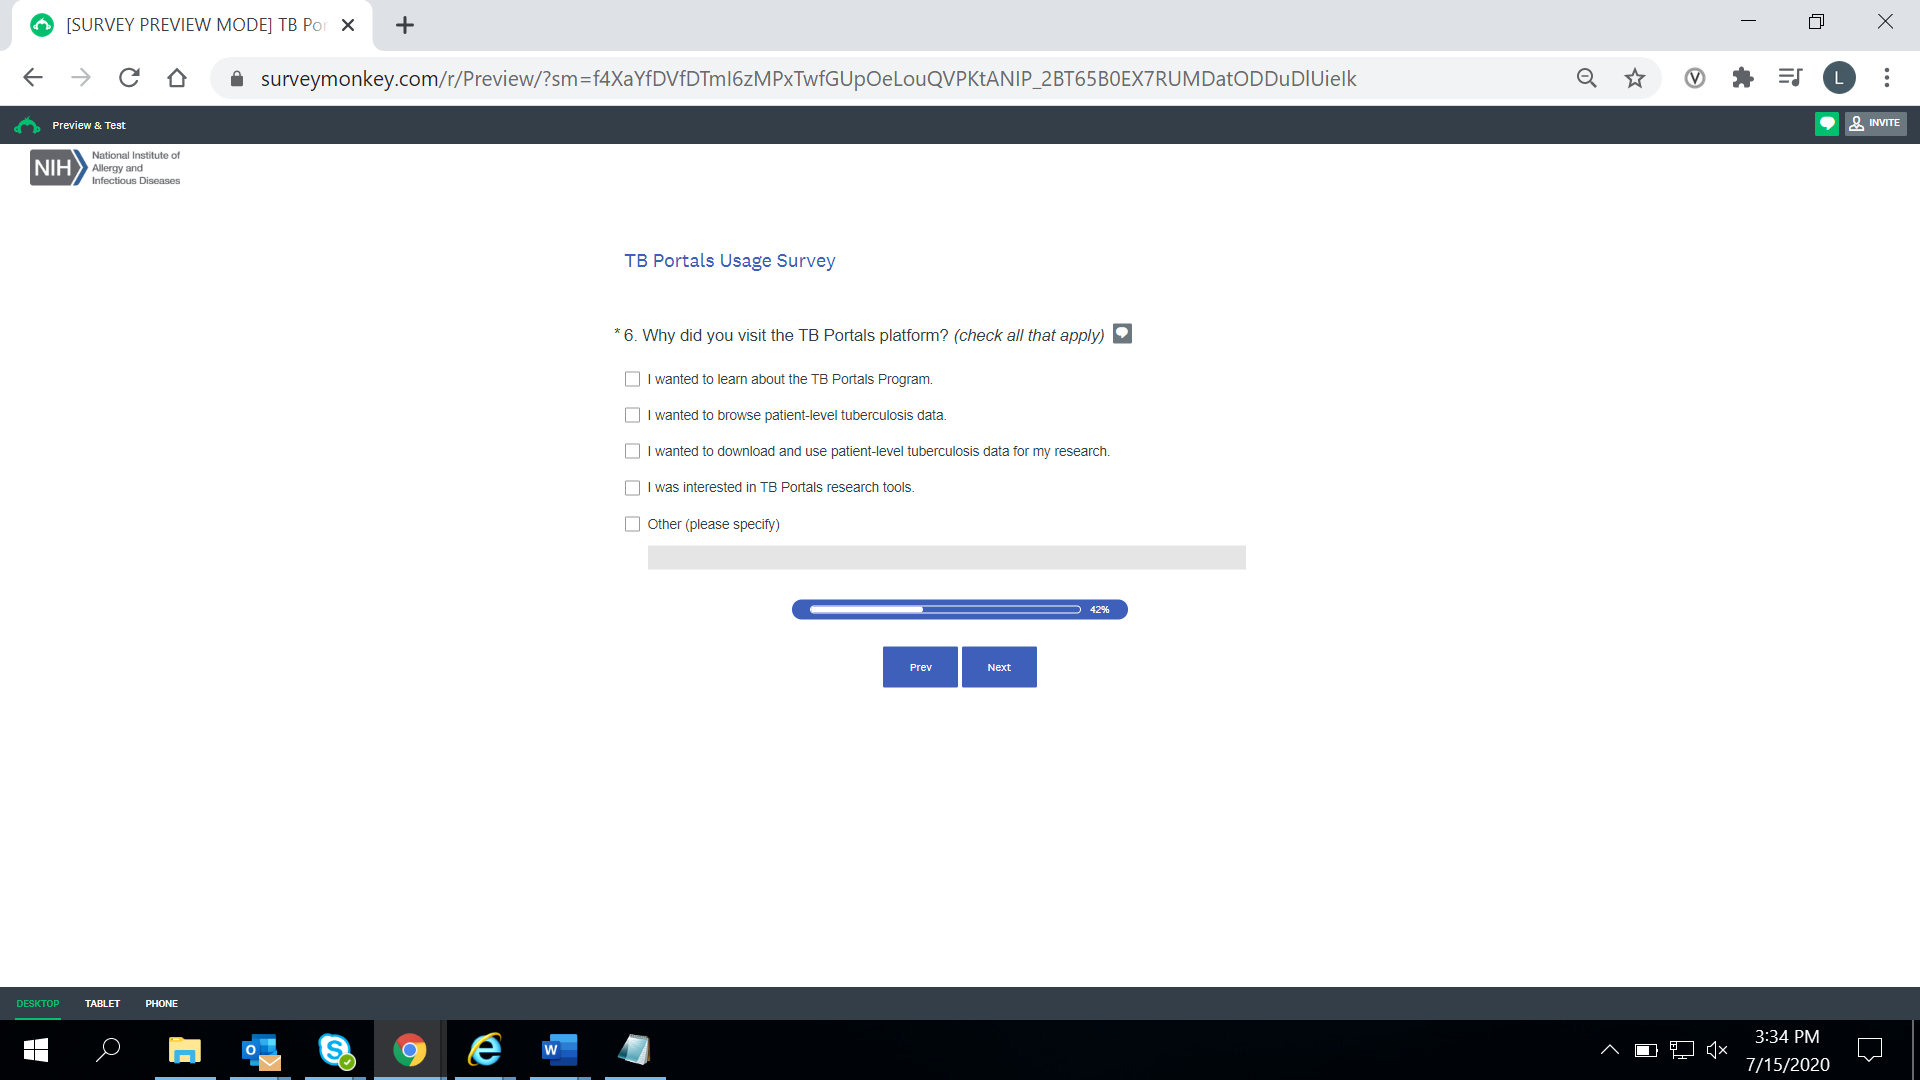Open the green feedback chat icon

pyautogui.click(x=1826, y=124)
